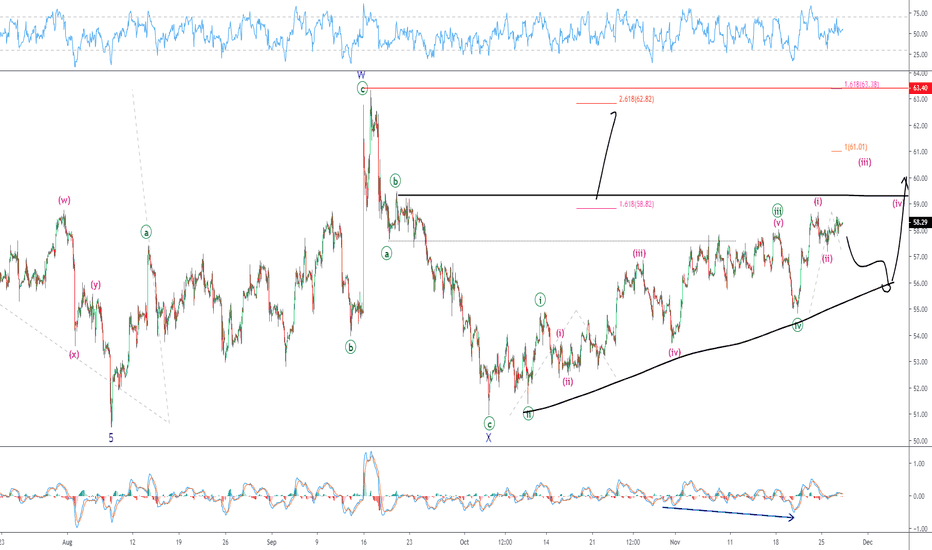The height and width of the screenshot is (550, 932).
Task: Click the blue X wave label
Action: pyautogui.click(x=489, y=438)
